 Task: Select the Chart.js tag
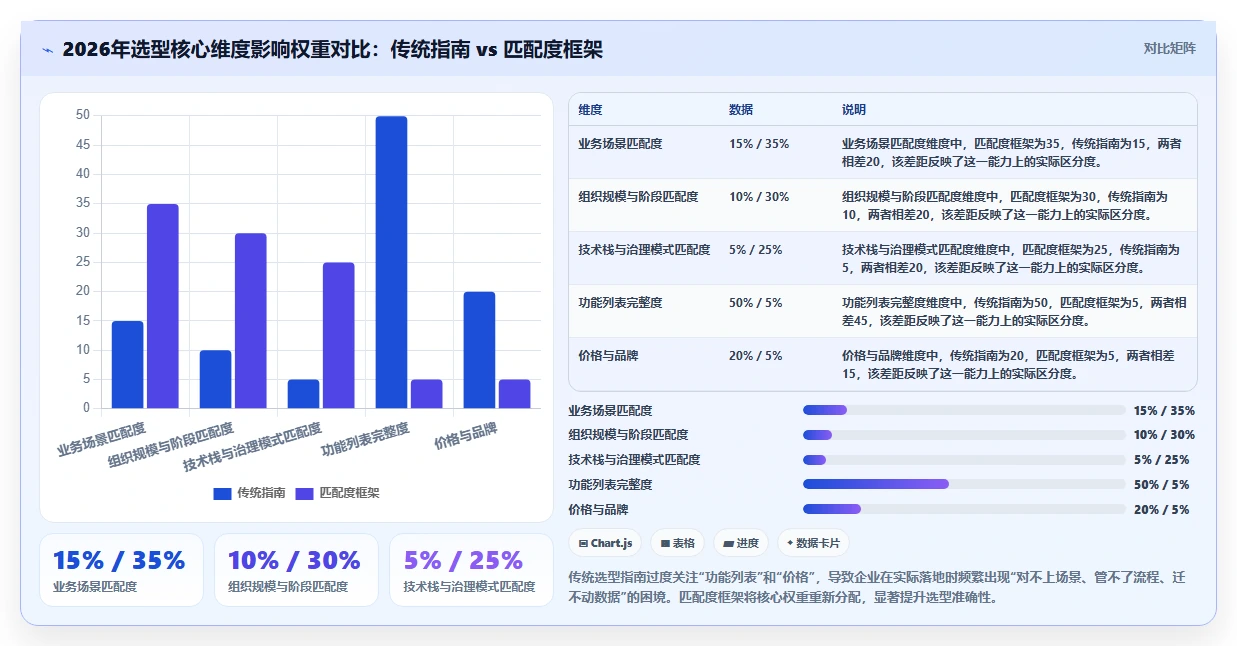point(605,543)
